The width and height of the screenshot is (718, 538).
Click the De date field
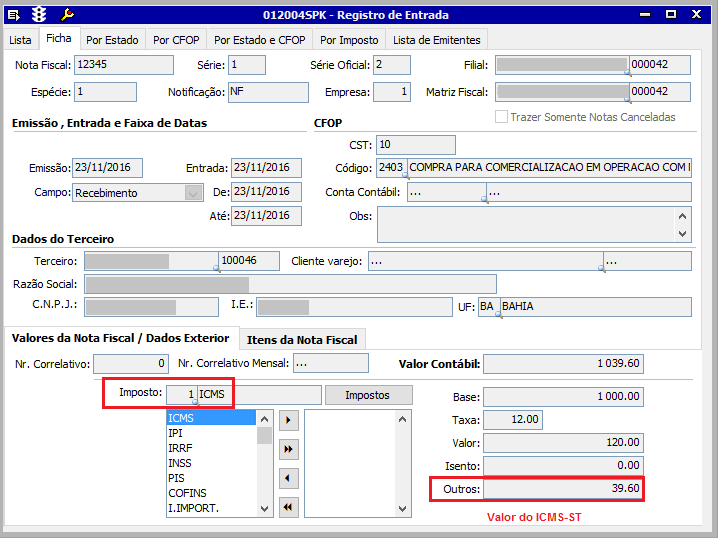pos(267,192)
